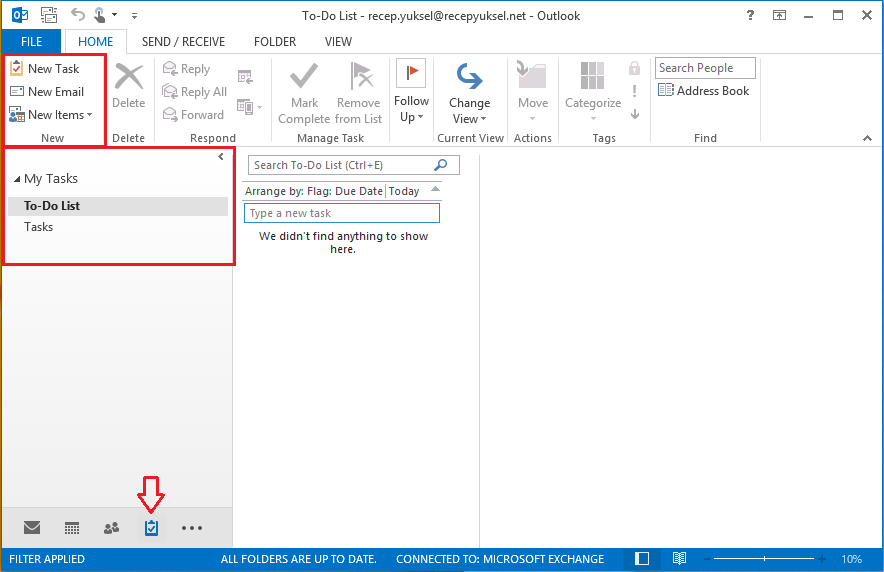Toggle sort order with triangle arrow

pos(435,189)
